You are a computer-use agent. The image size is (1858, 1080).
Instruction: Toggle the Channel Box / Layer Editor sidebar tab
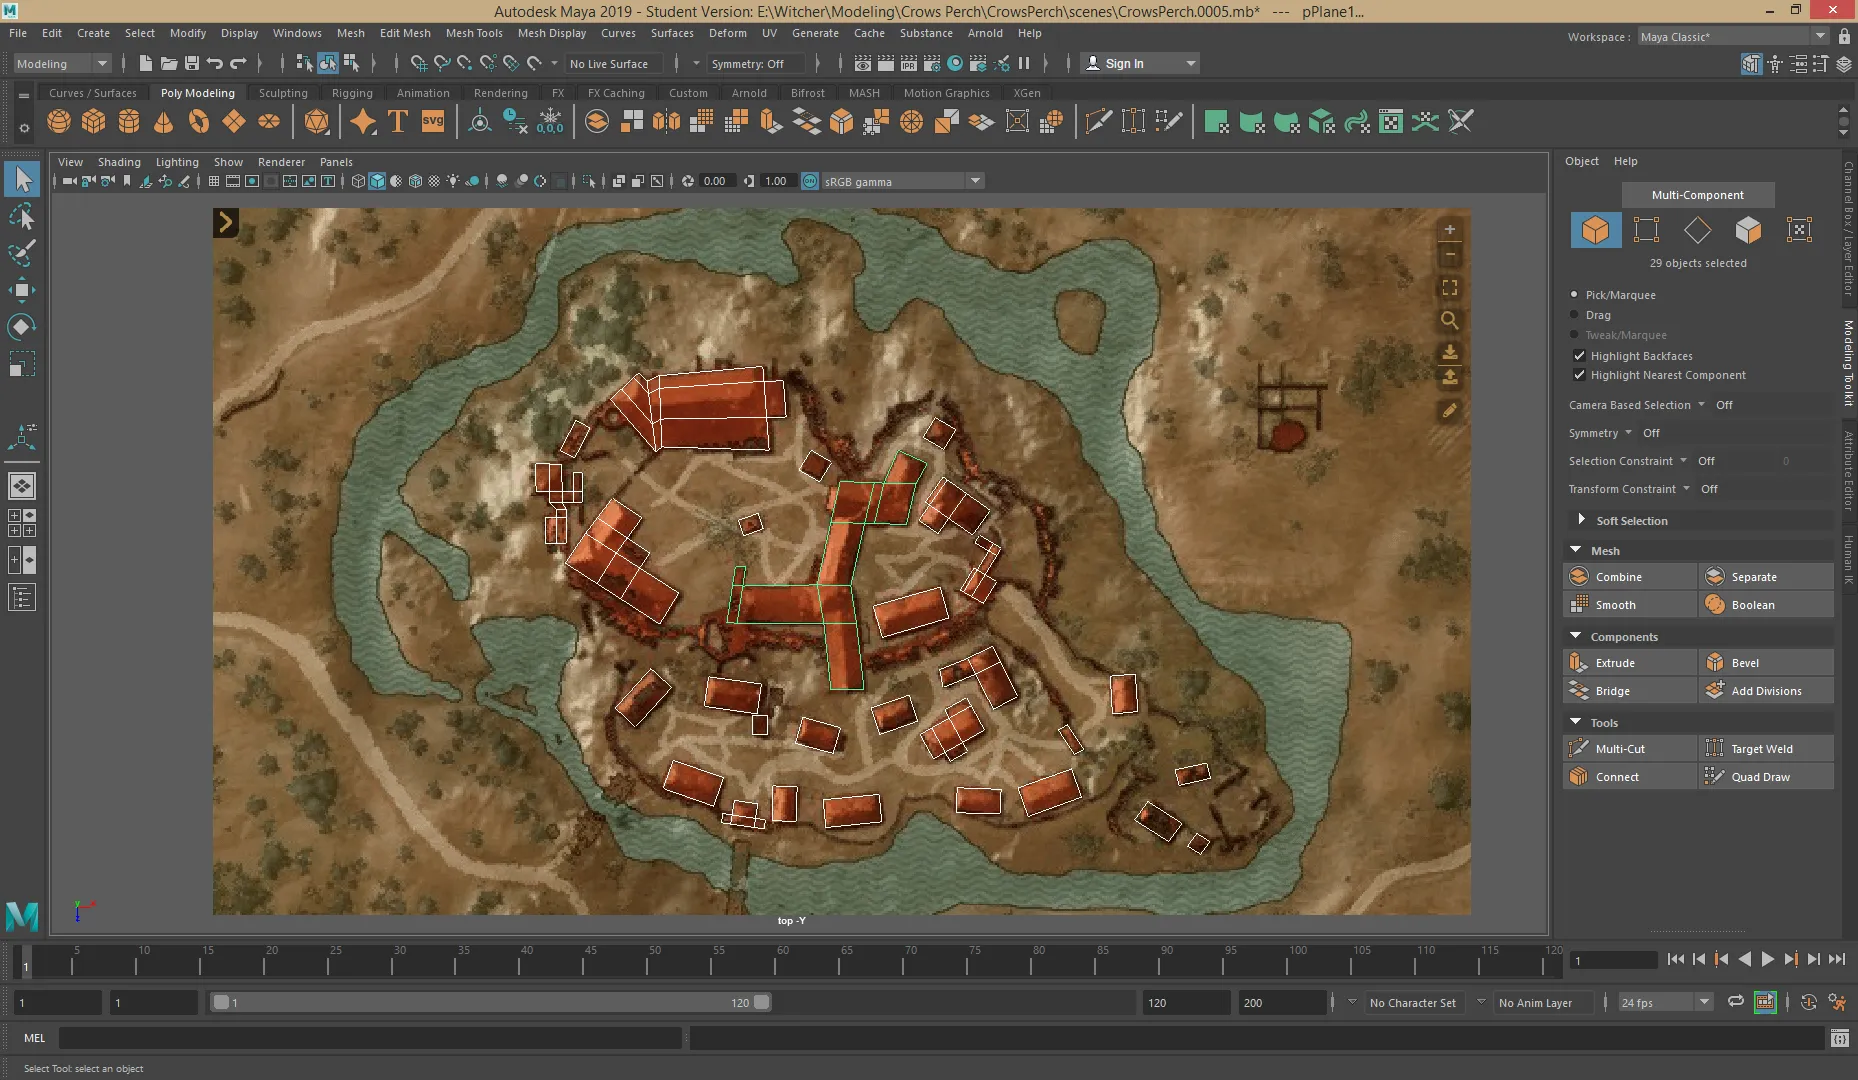pyautogui.click(x=1848, y=228)
